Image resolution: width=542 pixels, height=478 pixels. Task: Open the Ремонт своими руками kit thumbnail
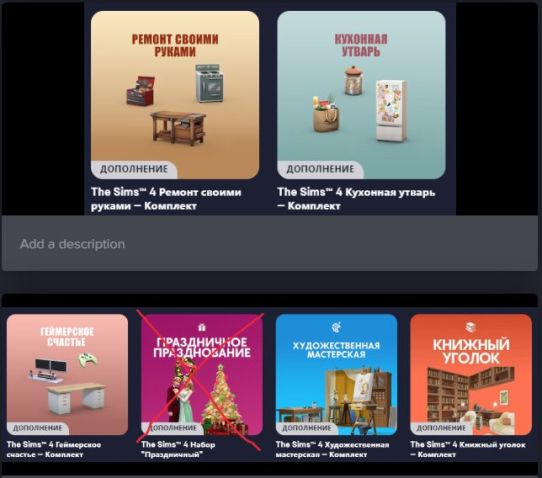click(x=175, y=95)
